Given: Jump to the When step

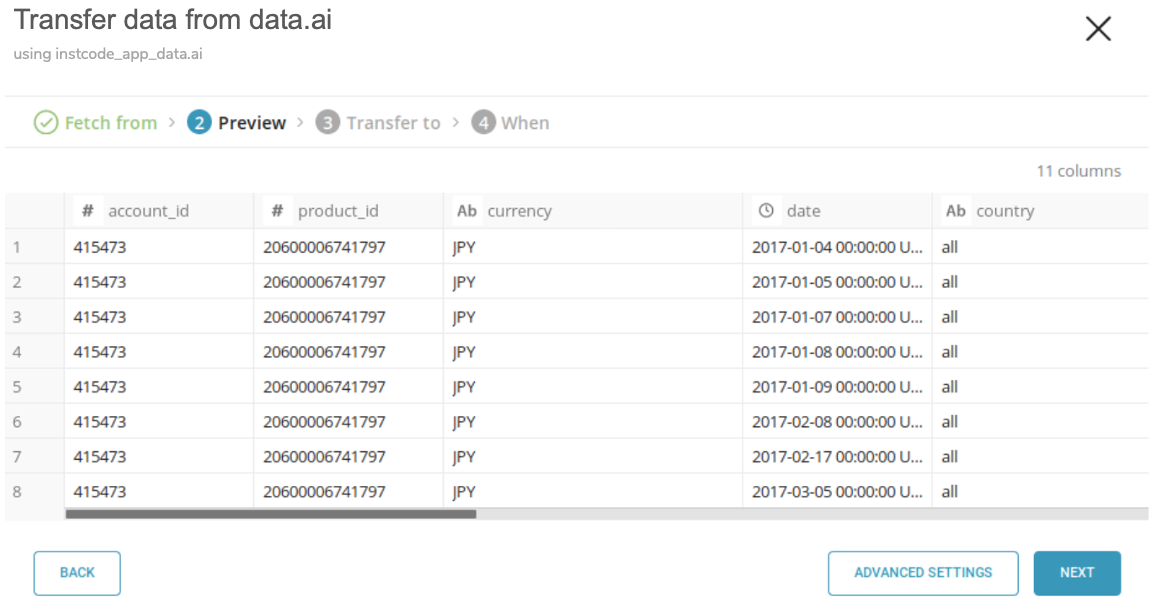Looking at the screenshot, I should (x=525, y=123).
